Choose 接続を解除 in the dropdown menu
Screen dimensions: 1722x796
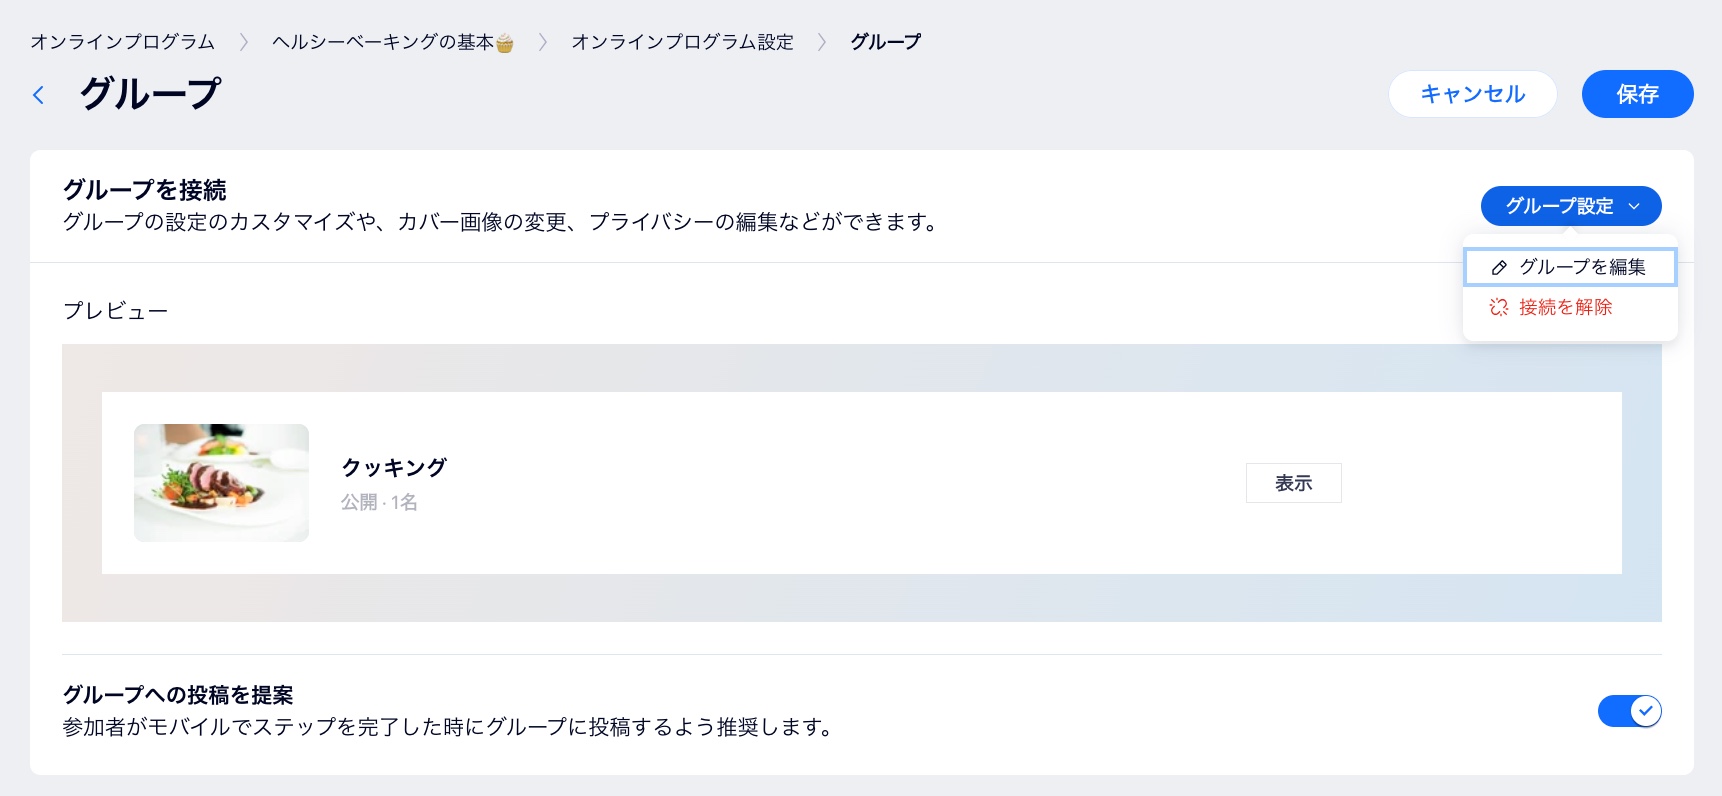click(x=1565, y=308)
